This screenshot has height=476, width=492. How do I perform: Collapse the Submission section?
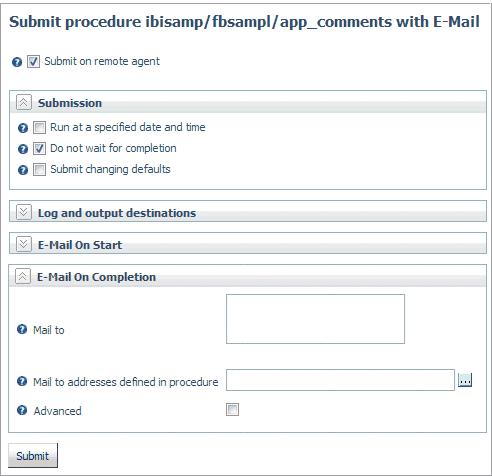(x=24, y=102)
